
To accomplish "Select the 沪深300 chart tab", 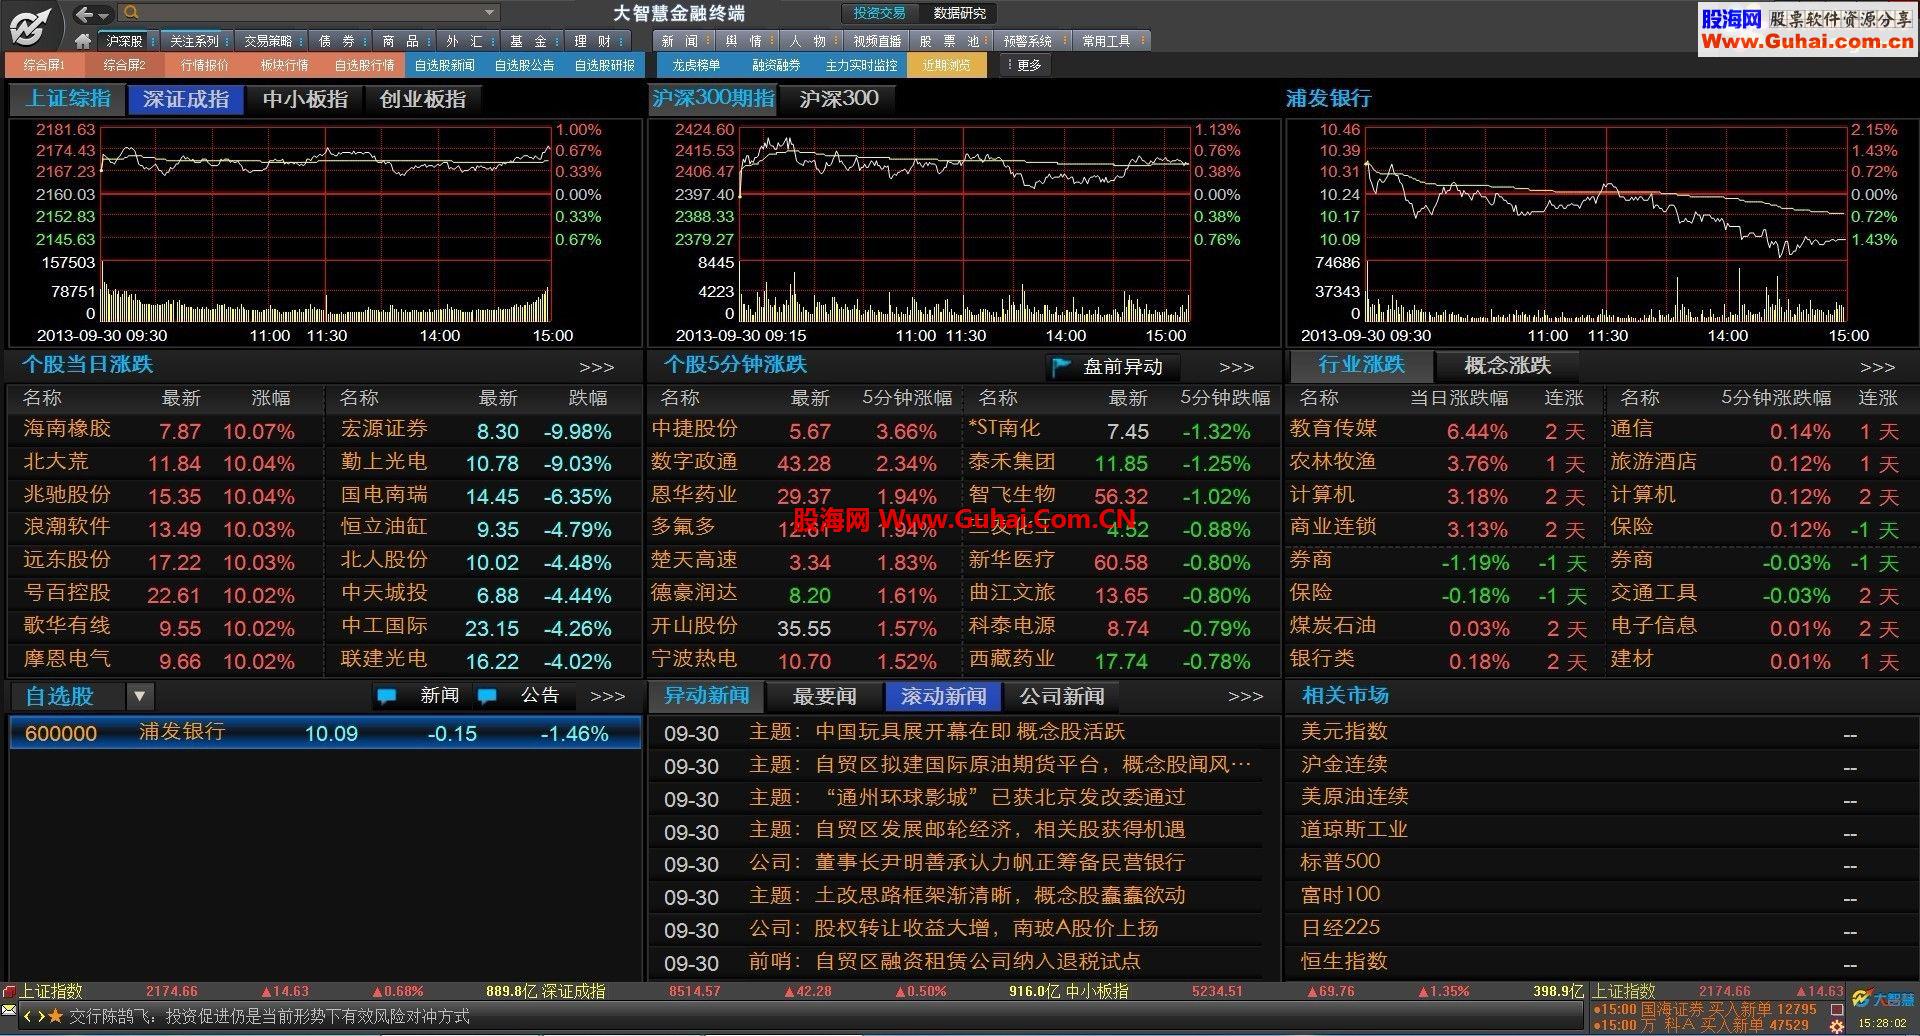I will tap(839, 98).
